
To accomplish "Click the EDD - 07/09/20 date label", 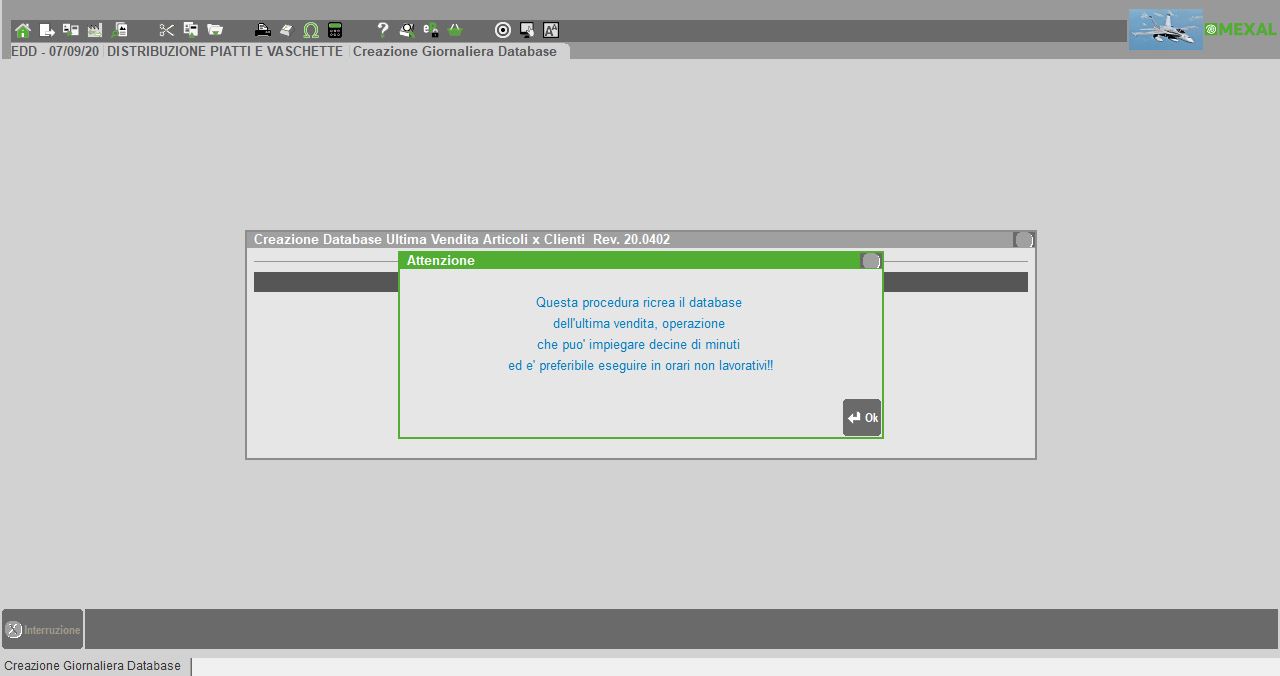I will click(x=55, y=51).
